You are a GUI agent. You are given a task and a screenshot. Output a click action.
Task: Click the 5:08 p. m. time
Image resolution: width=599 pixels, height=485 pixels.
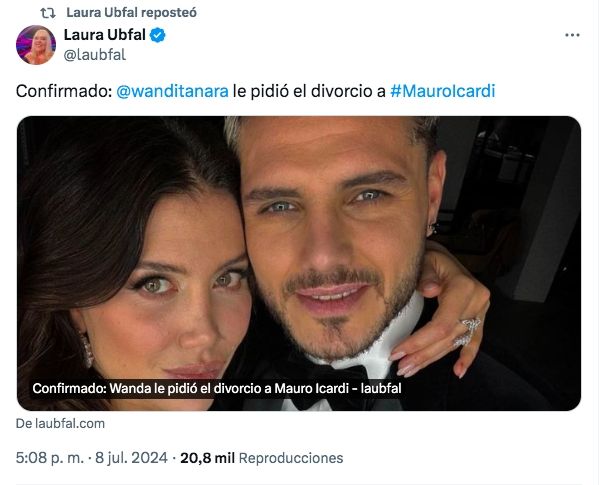pos(49,458)
